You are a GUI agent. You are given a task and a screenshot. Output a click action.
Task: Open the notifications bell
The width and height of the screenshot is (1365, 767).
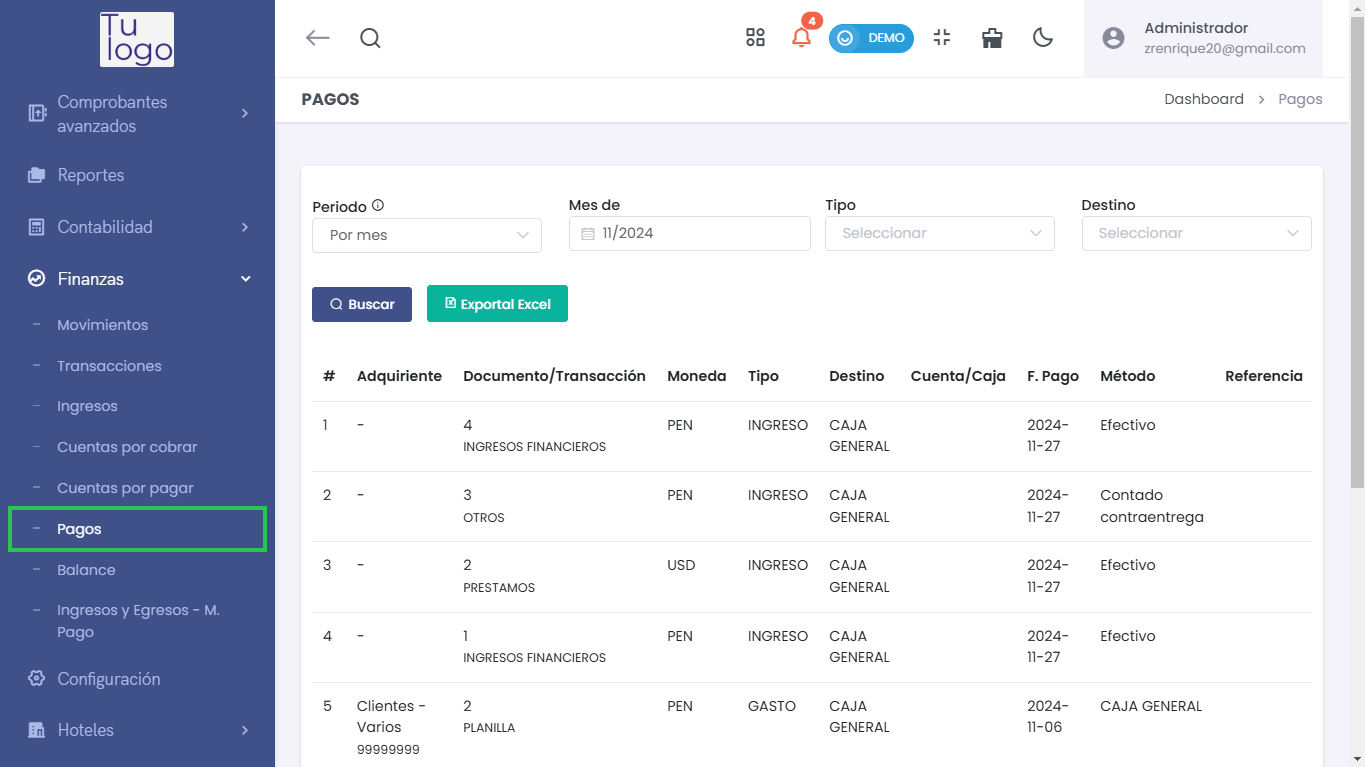(801, 38)
